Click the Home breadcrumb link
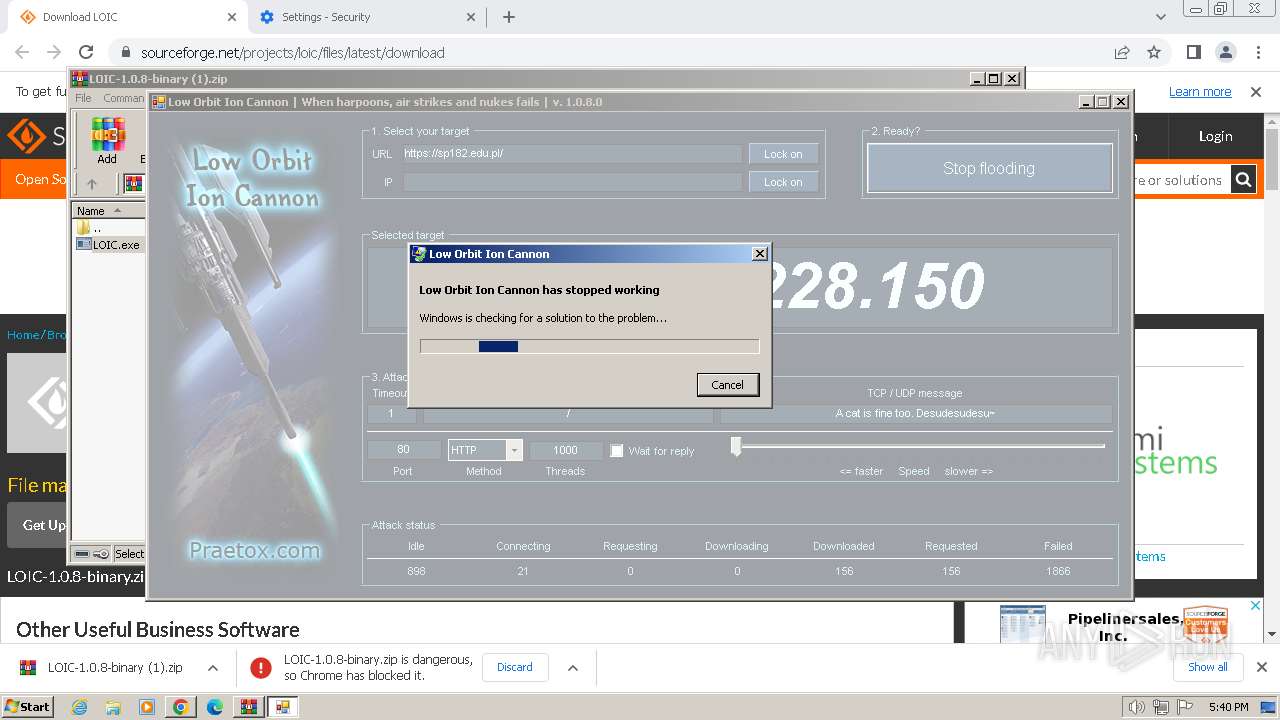Screen dimensions: 1280x720 point(23,335)
